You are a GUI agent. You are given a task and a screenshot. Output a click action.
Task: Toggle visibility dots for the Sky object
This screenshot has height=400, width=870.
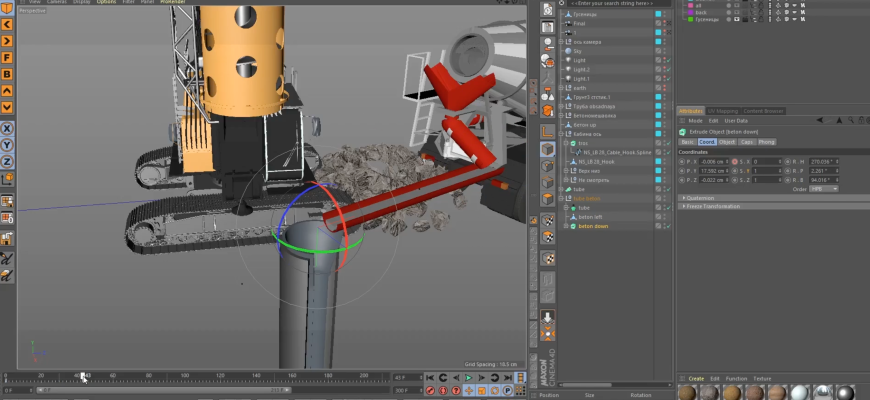point(665,51)
